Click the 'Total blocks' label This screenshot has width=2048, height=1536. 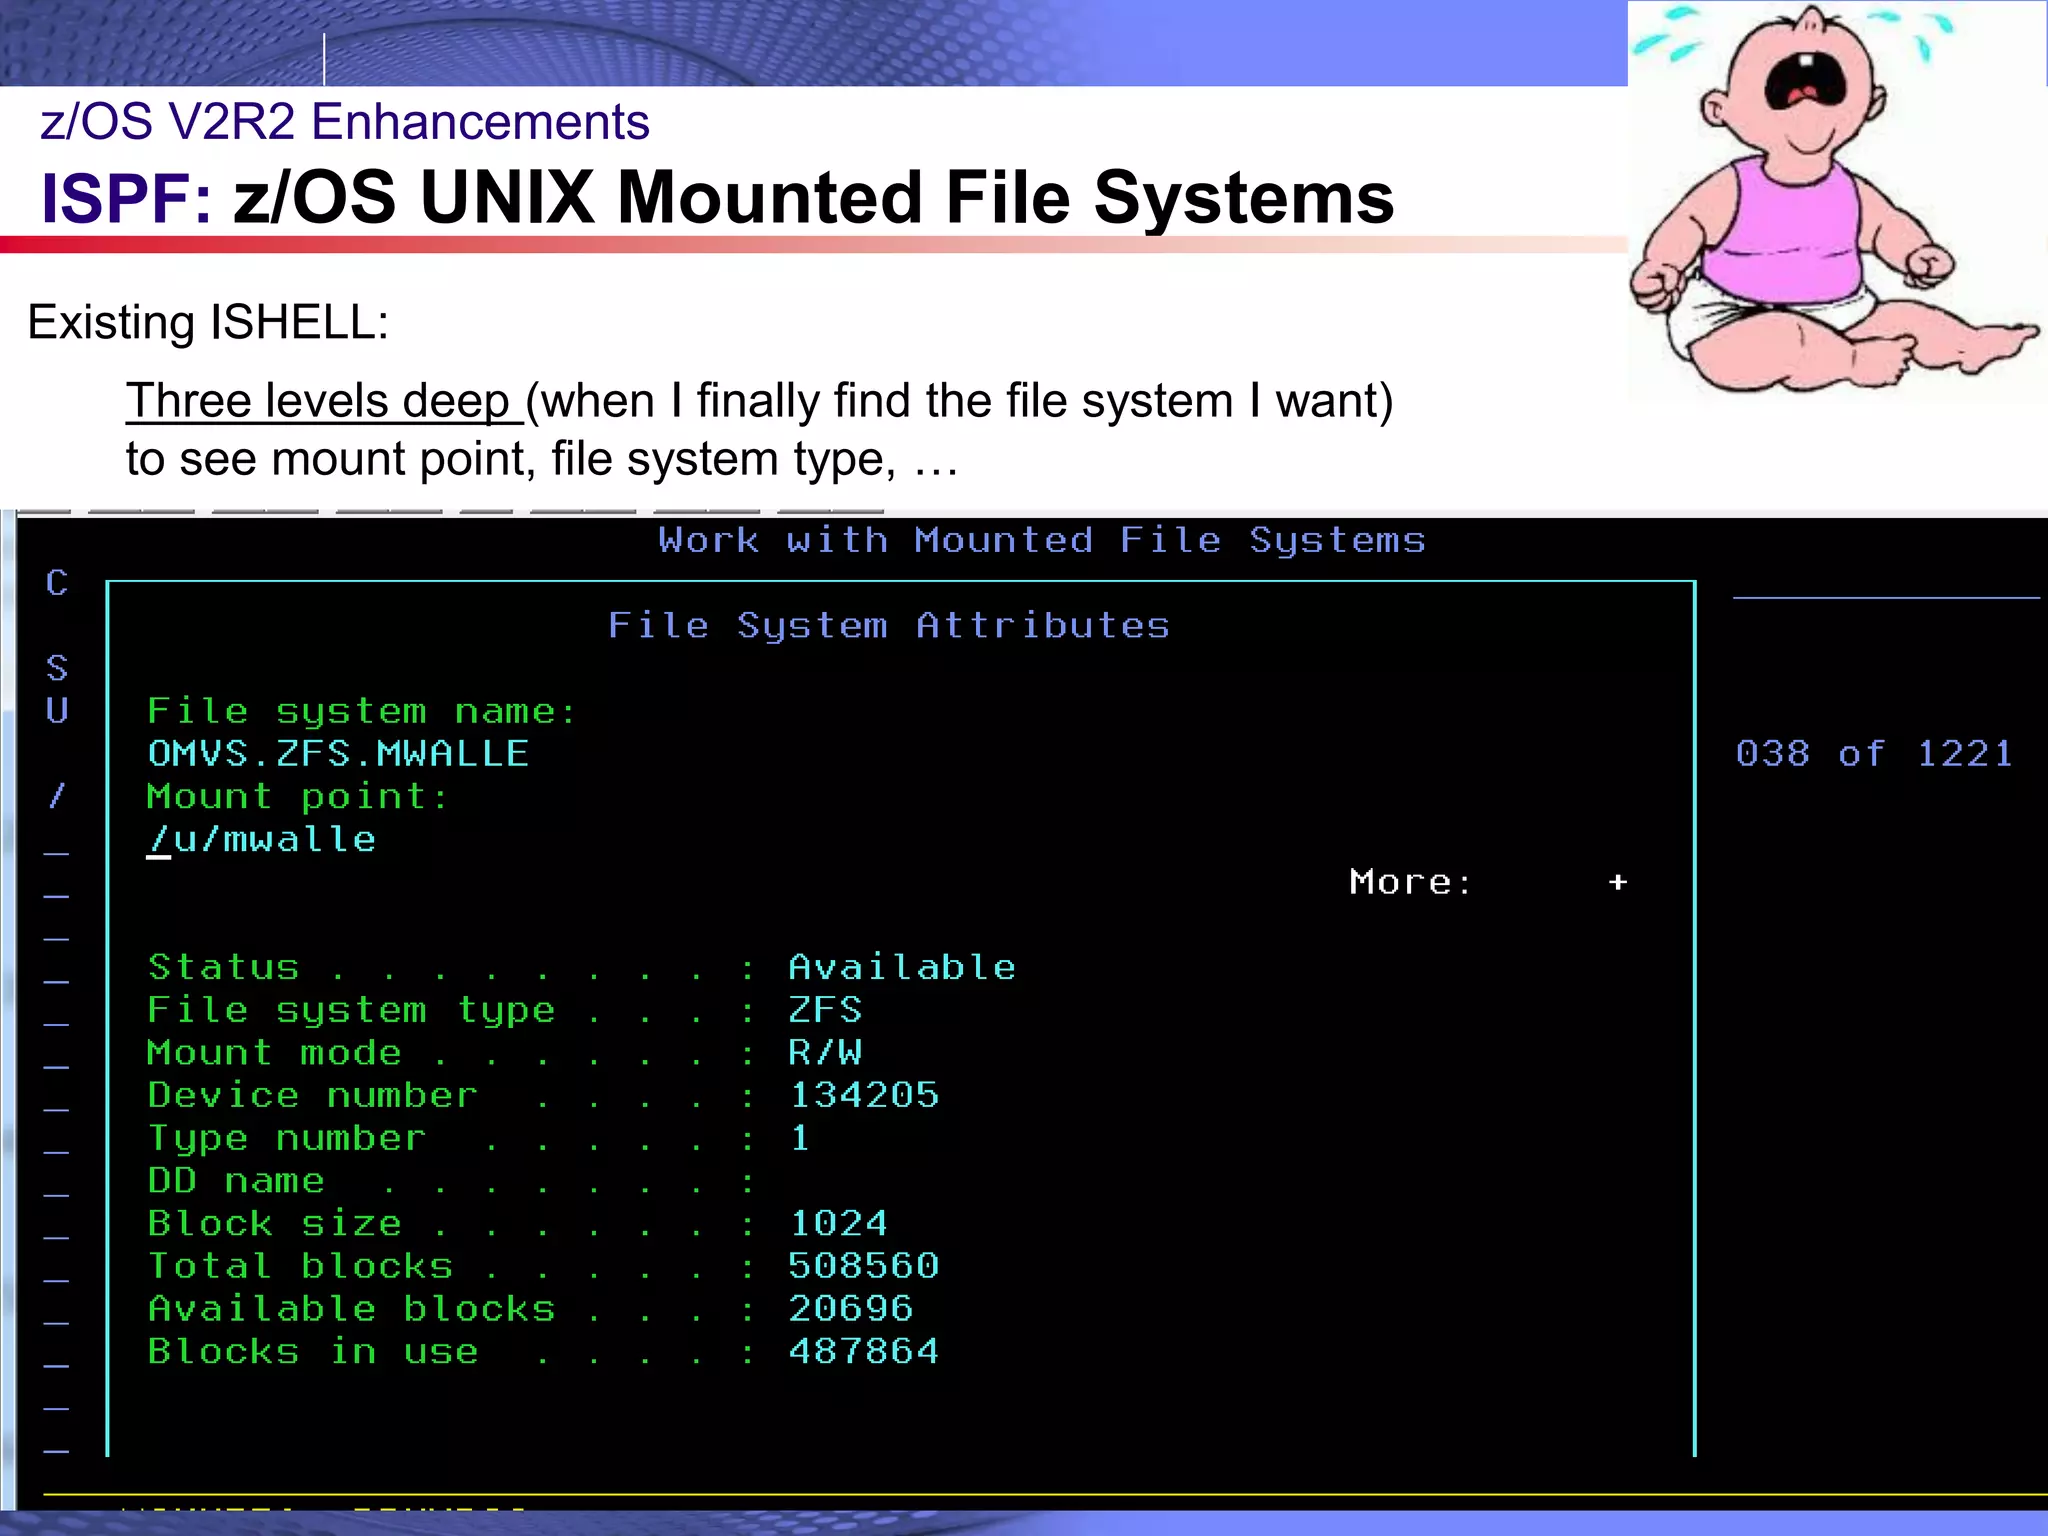300,1266
